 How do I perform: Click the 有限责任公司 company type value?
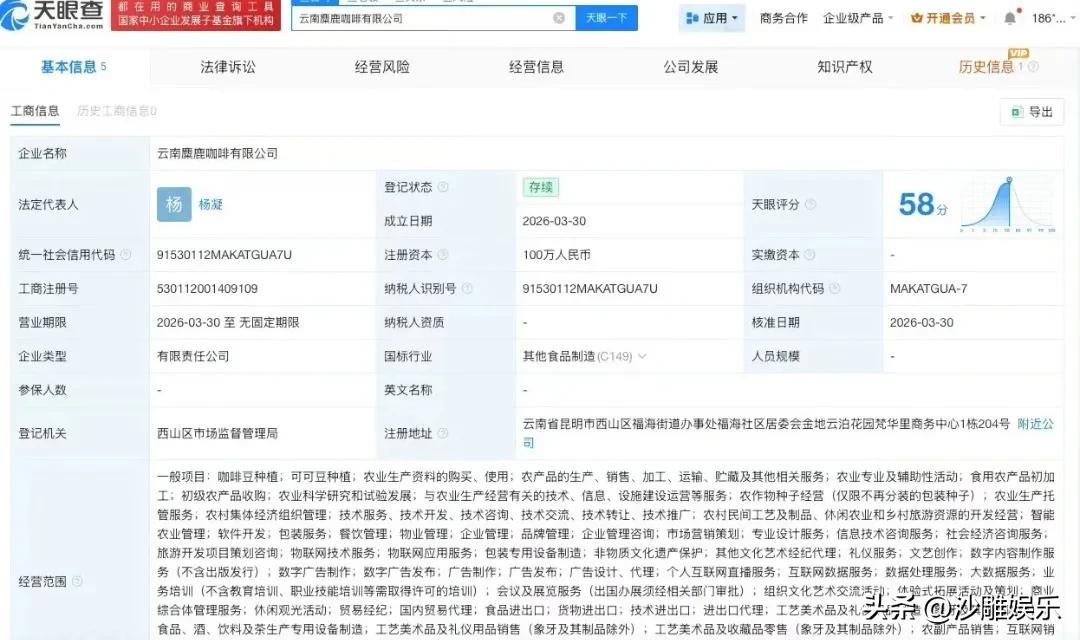(193, 356)
